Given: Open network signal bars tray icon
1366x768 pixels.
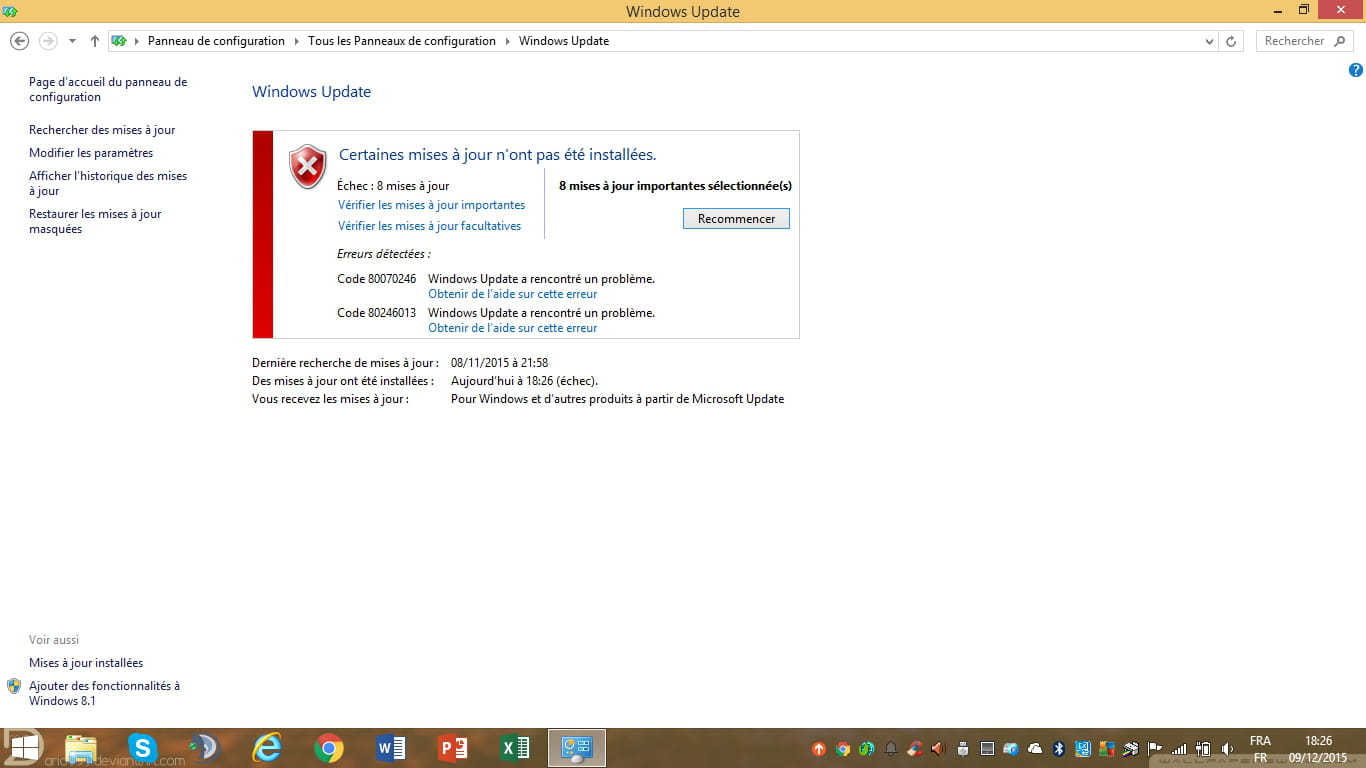Looking at the screenshot, I should point(1179,748).
